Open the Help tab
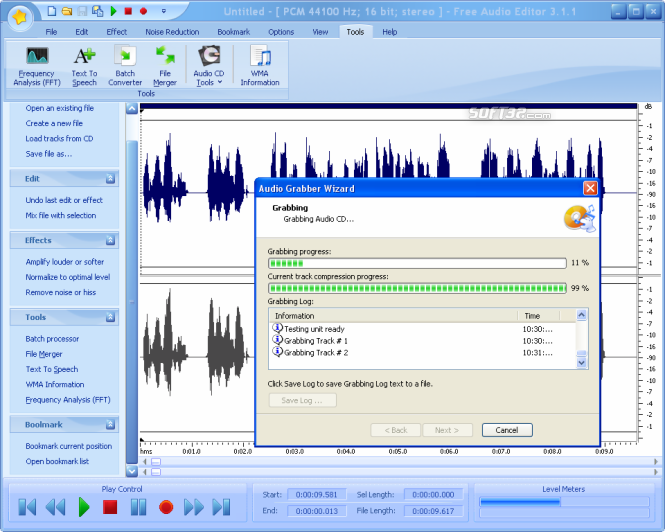 tap(389, 32)
